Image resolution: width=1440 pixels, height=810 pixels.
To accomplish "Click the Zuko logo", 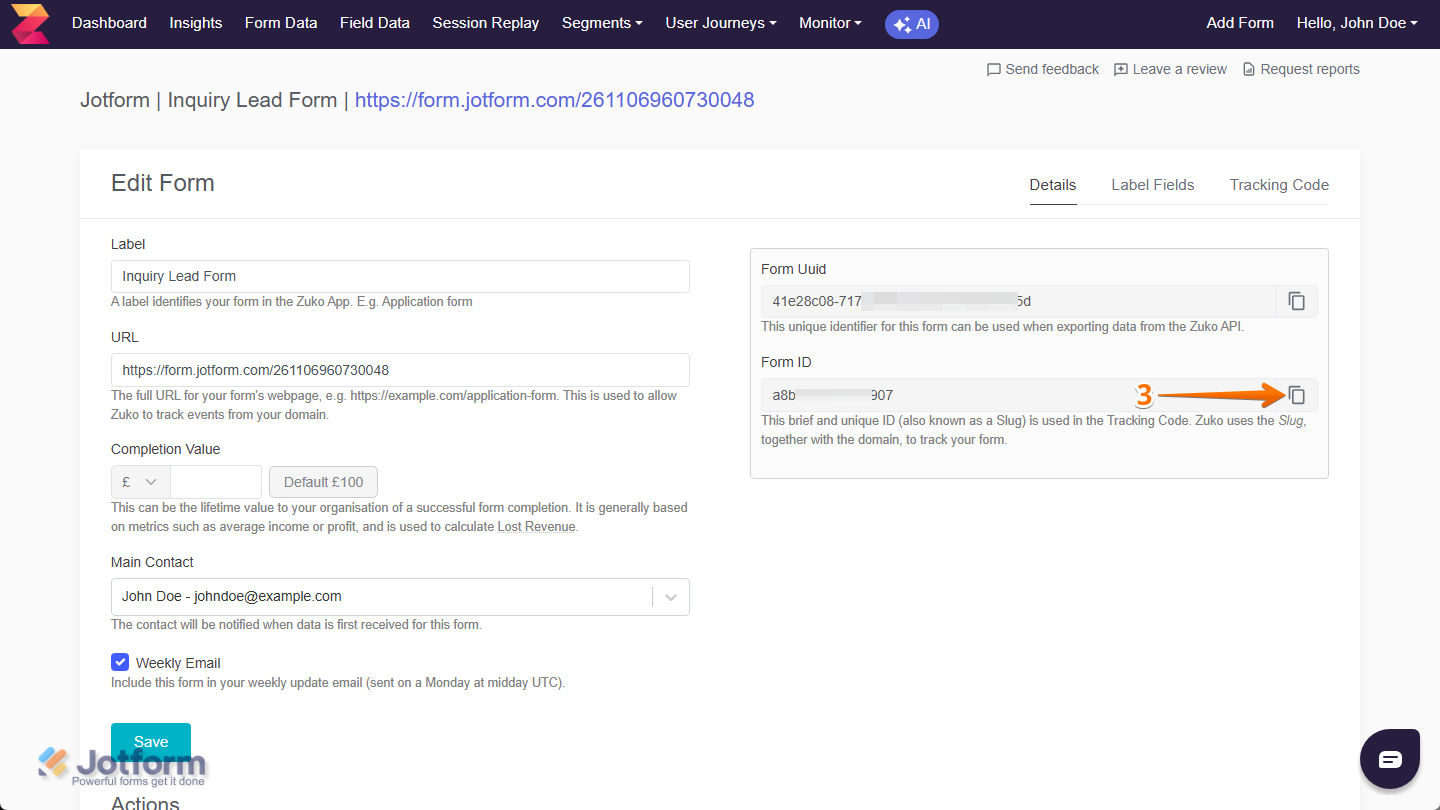I will coord(29,23).
